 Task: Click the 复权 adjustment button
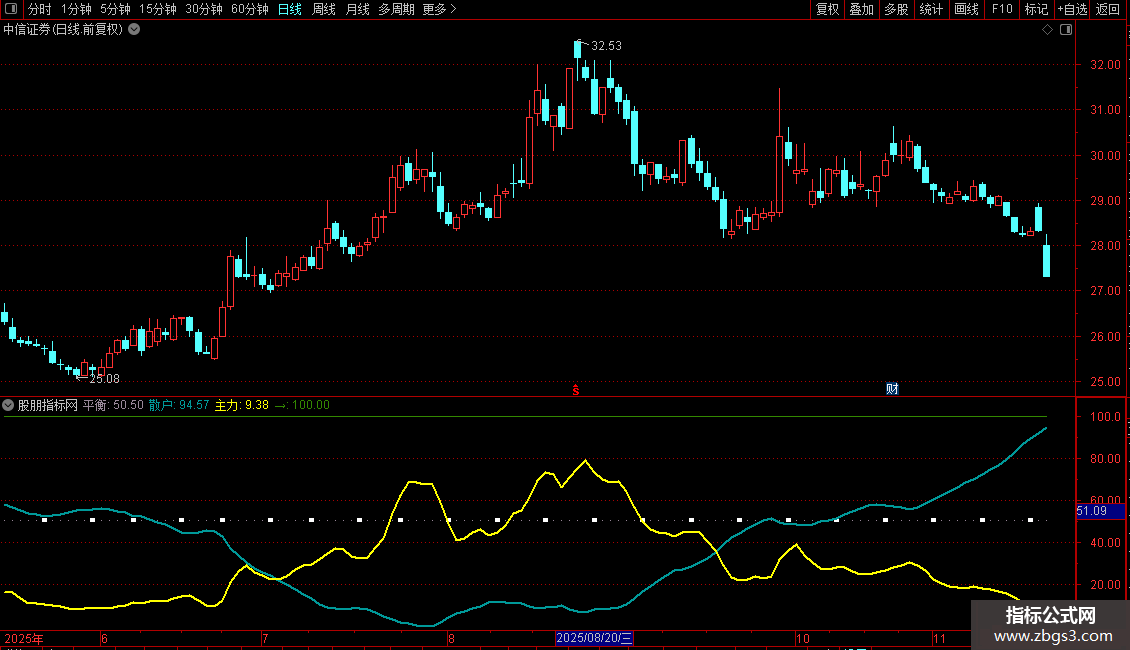pyautogui.click(x=827, y=9)
